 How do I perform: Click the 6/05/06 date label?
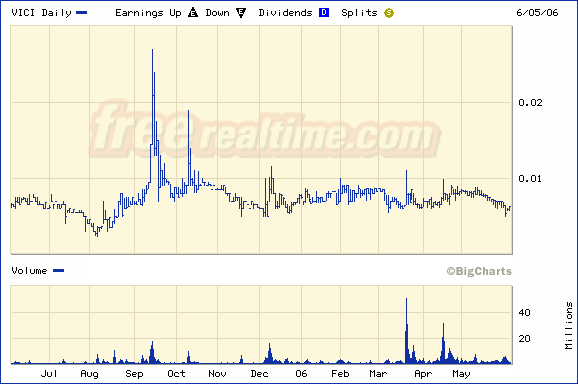[537, 13]
